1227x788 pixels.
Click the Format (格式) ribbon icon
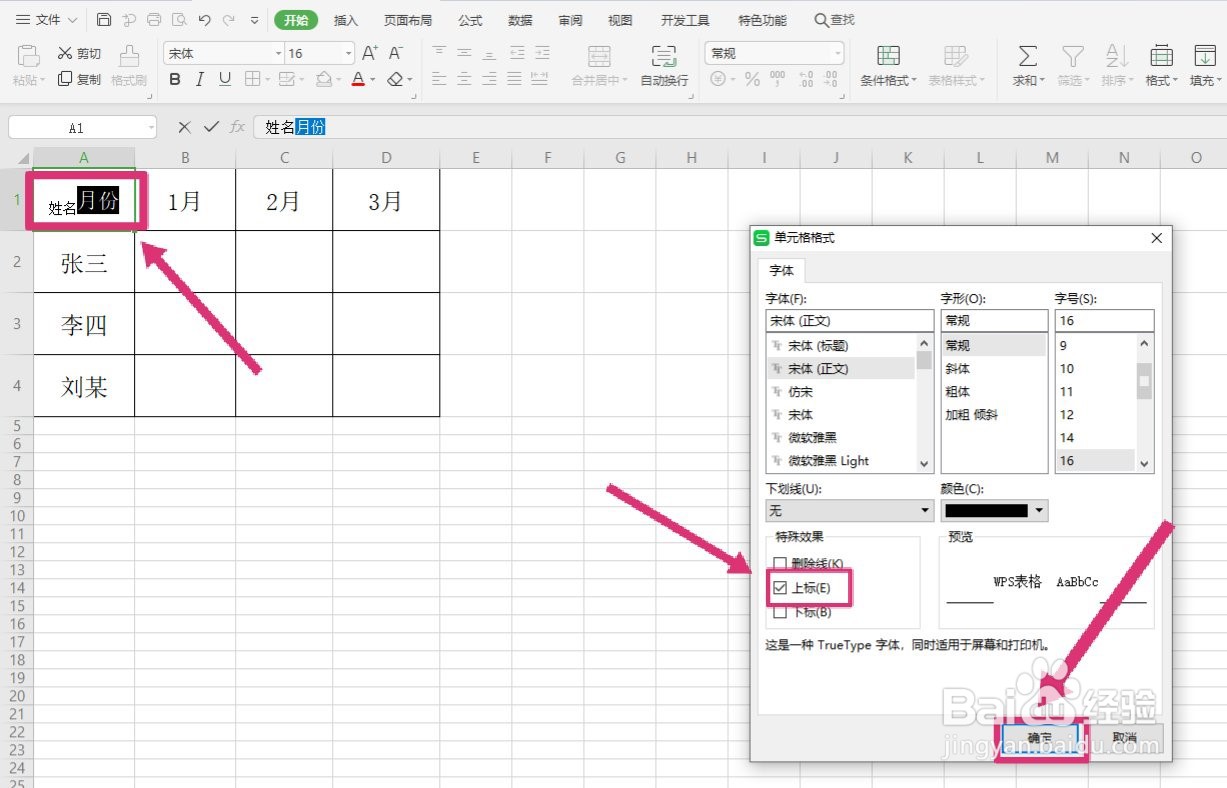[x=1161, y=56]
